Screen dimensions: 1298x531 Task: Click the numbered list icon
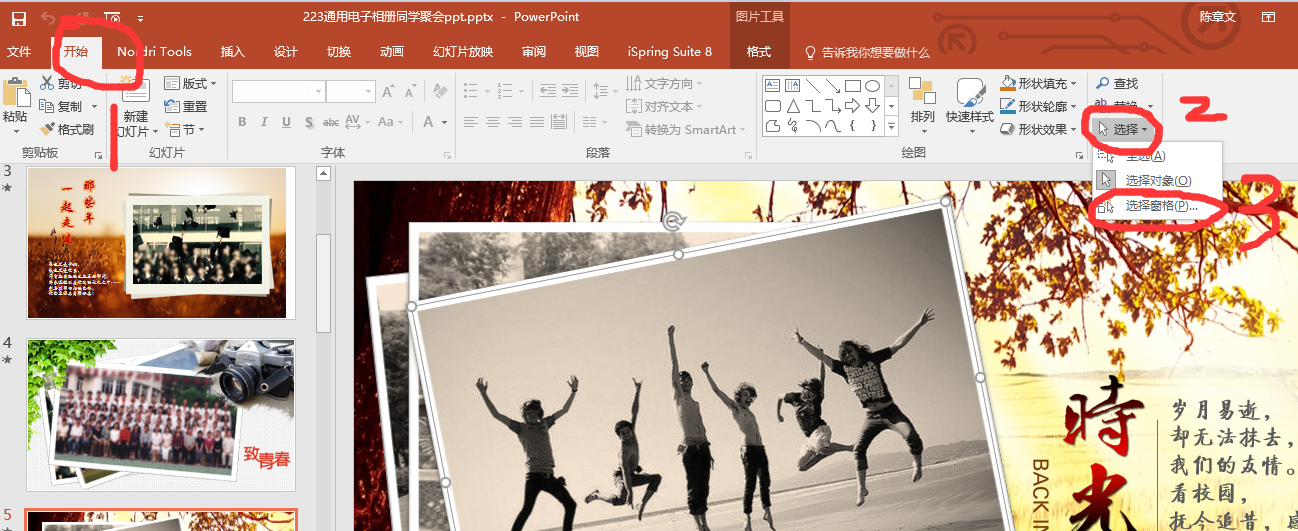coord(507,91)
